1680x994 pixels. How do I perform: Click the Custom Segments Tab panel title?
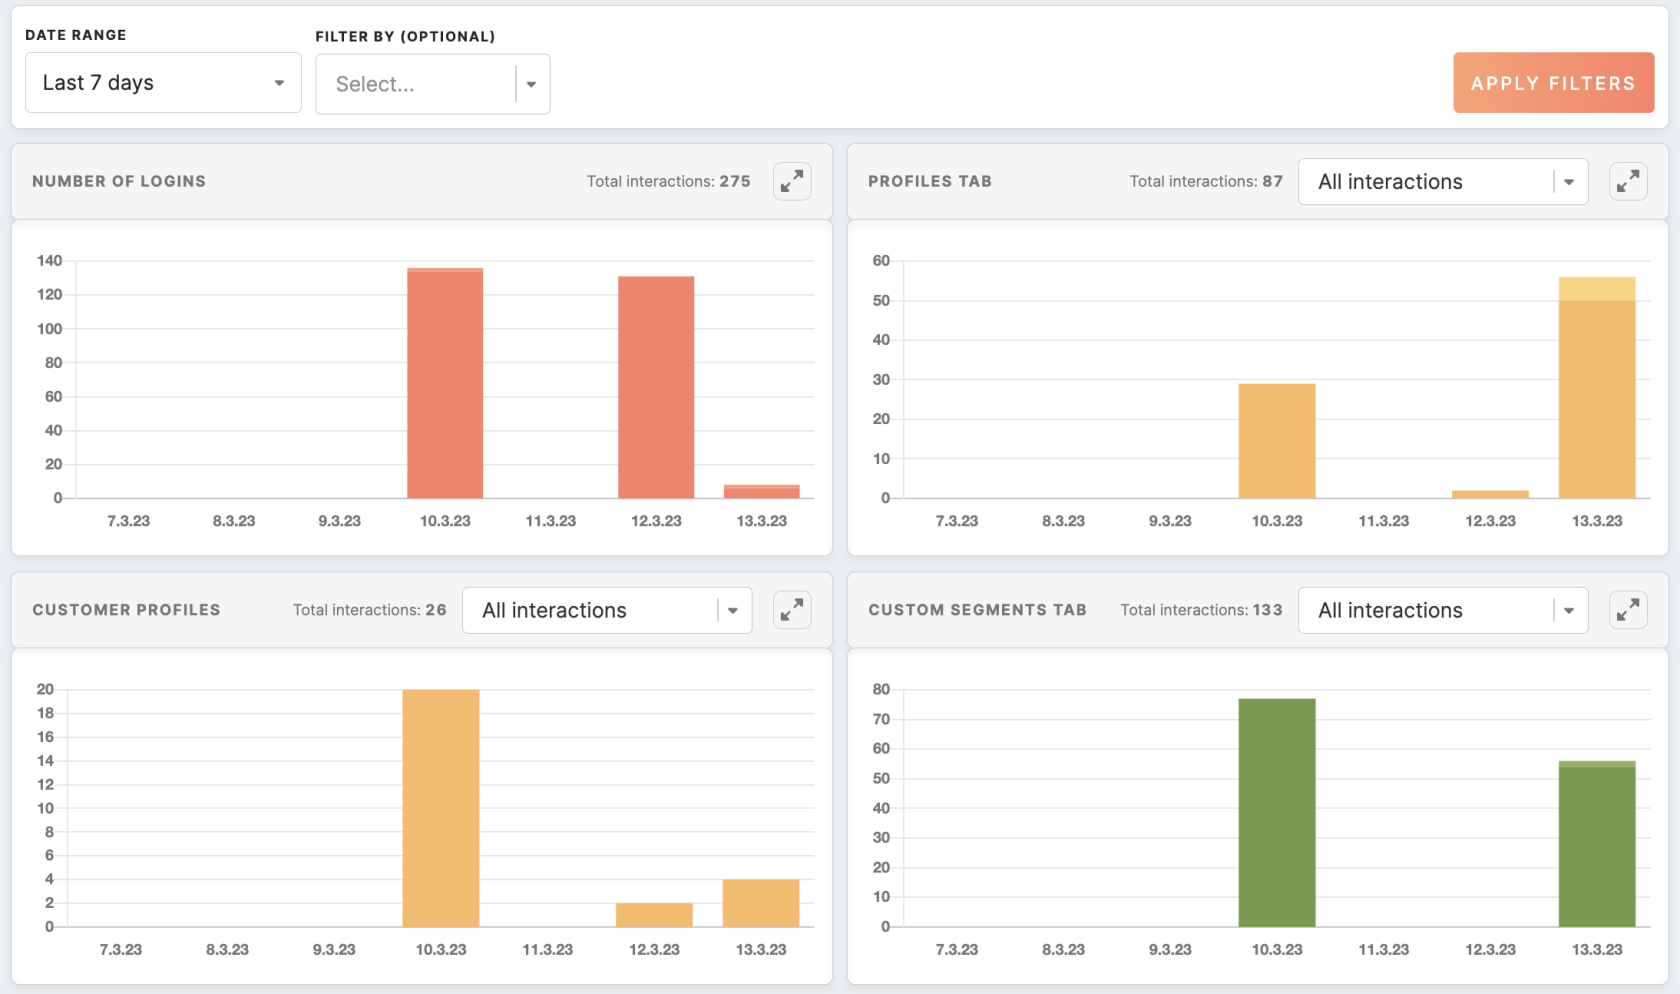tap(977, 610)
